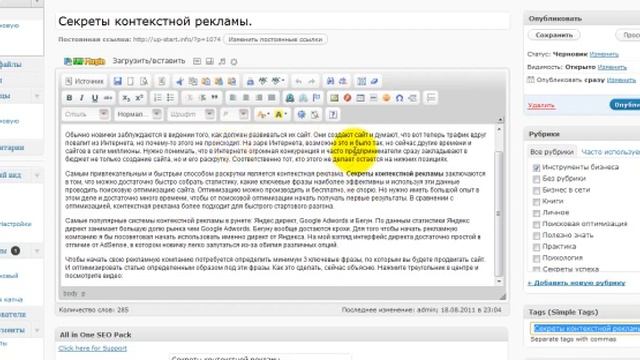This screenshot has width=640, height=360.
Task: Align text to the left
Action: [x=233, y=98]
